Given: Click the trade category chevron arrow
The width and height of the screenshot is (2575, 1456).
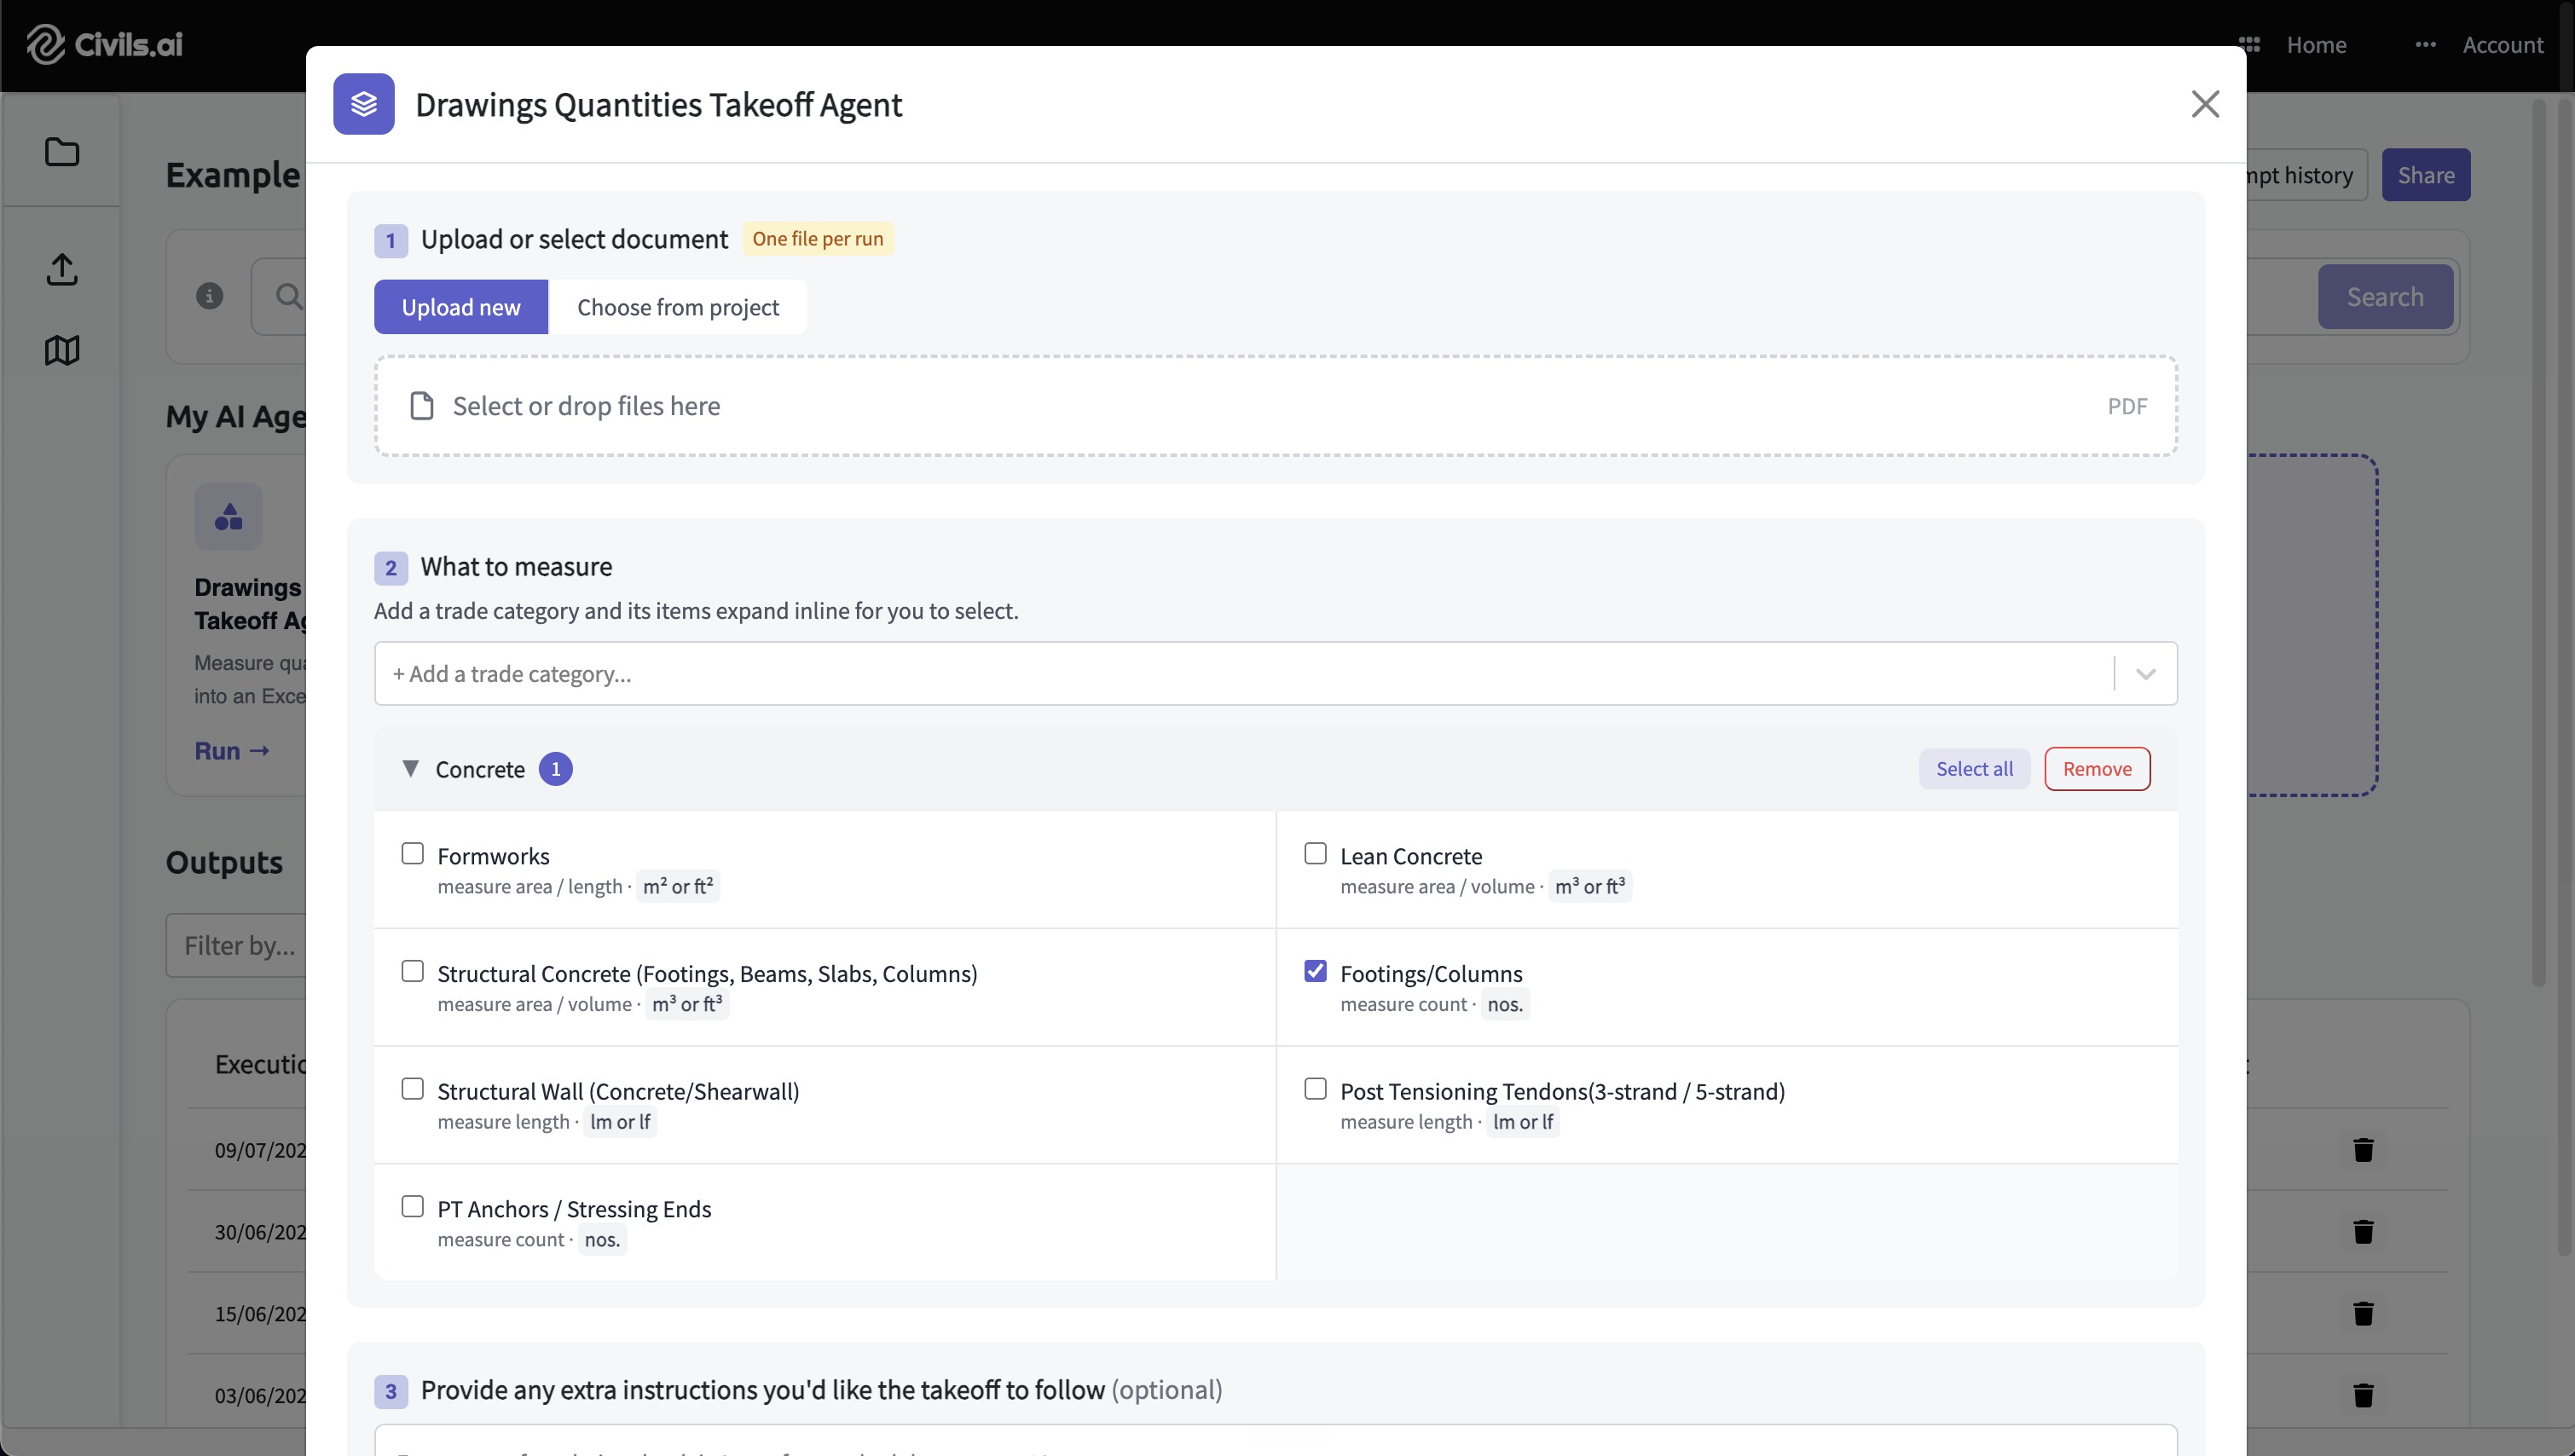Looking at the screenshot, I should tap(2145, 674).
